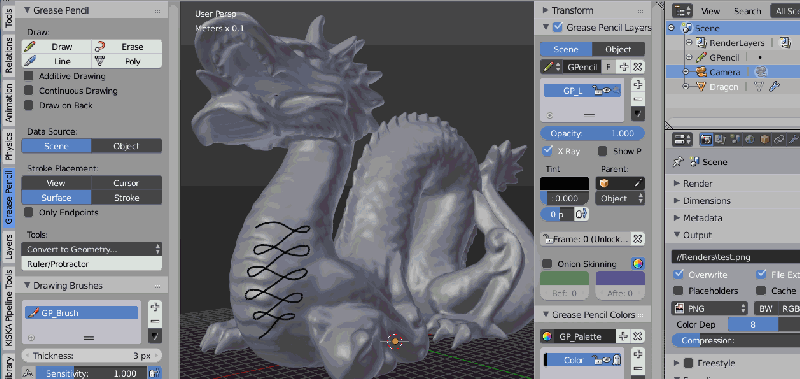Switch to the Animation sidebar tab
800x379 pixels.
point(8,102)
